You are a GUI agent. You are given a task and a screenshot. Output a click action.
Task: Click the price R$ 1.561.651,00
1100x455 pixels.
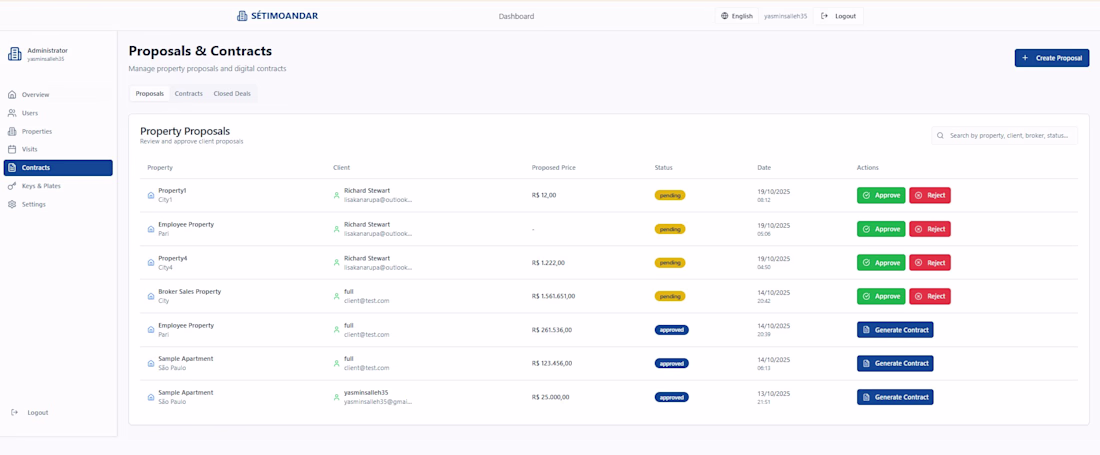(x=554, y=297)
